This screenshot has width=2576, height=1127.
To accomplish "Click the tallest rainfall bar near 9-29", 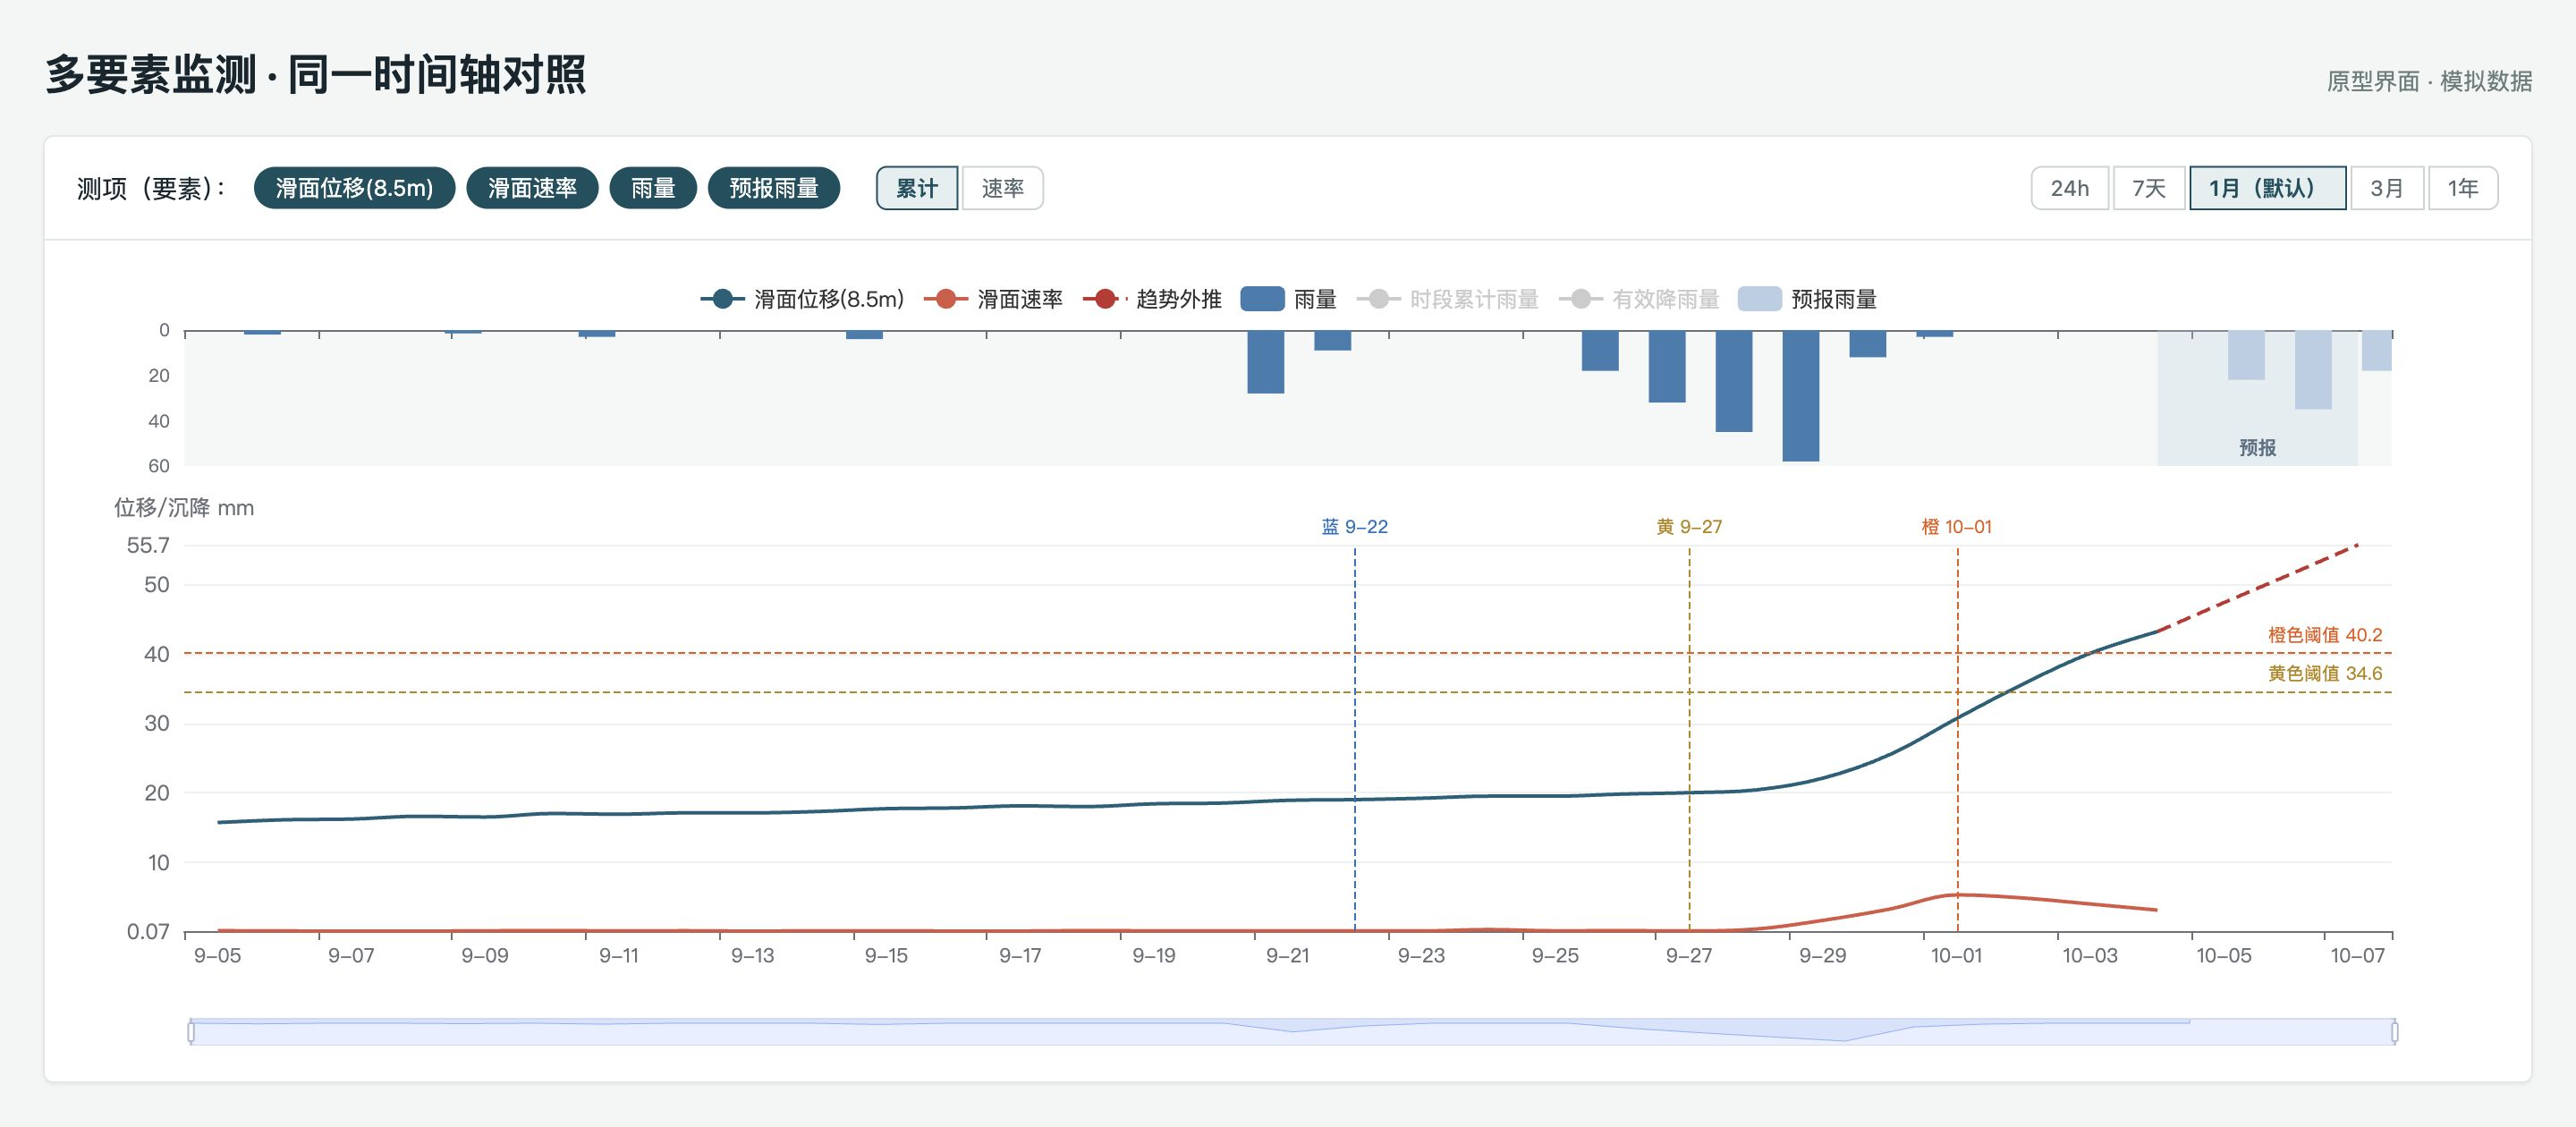I will point(1800,396).
